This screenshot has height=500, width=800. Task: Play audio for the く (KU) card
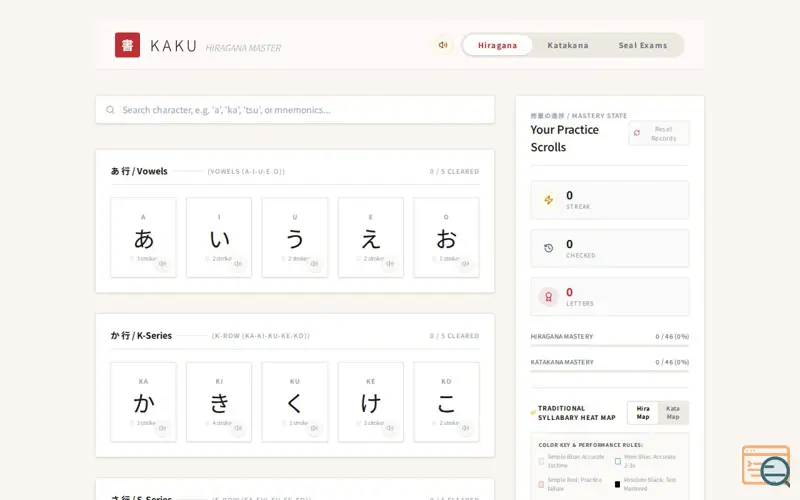tap(314, 428)
